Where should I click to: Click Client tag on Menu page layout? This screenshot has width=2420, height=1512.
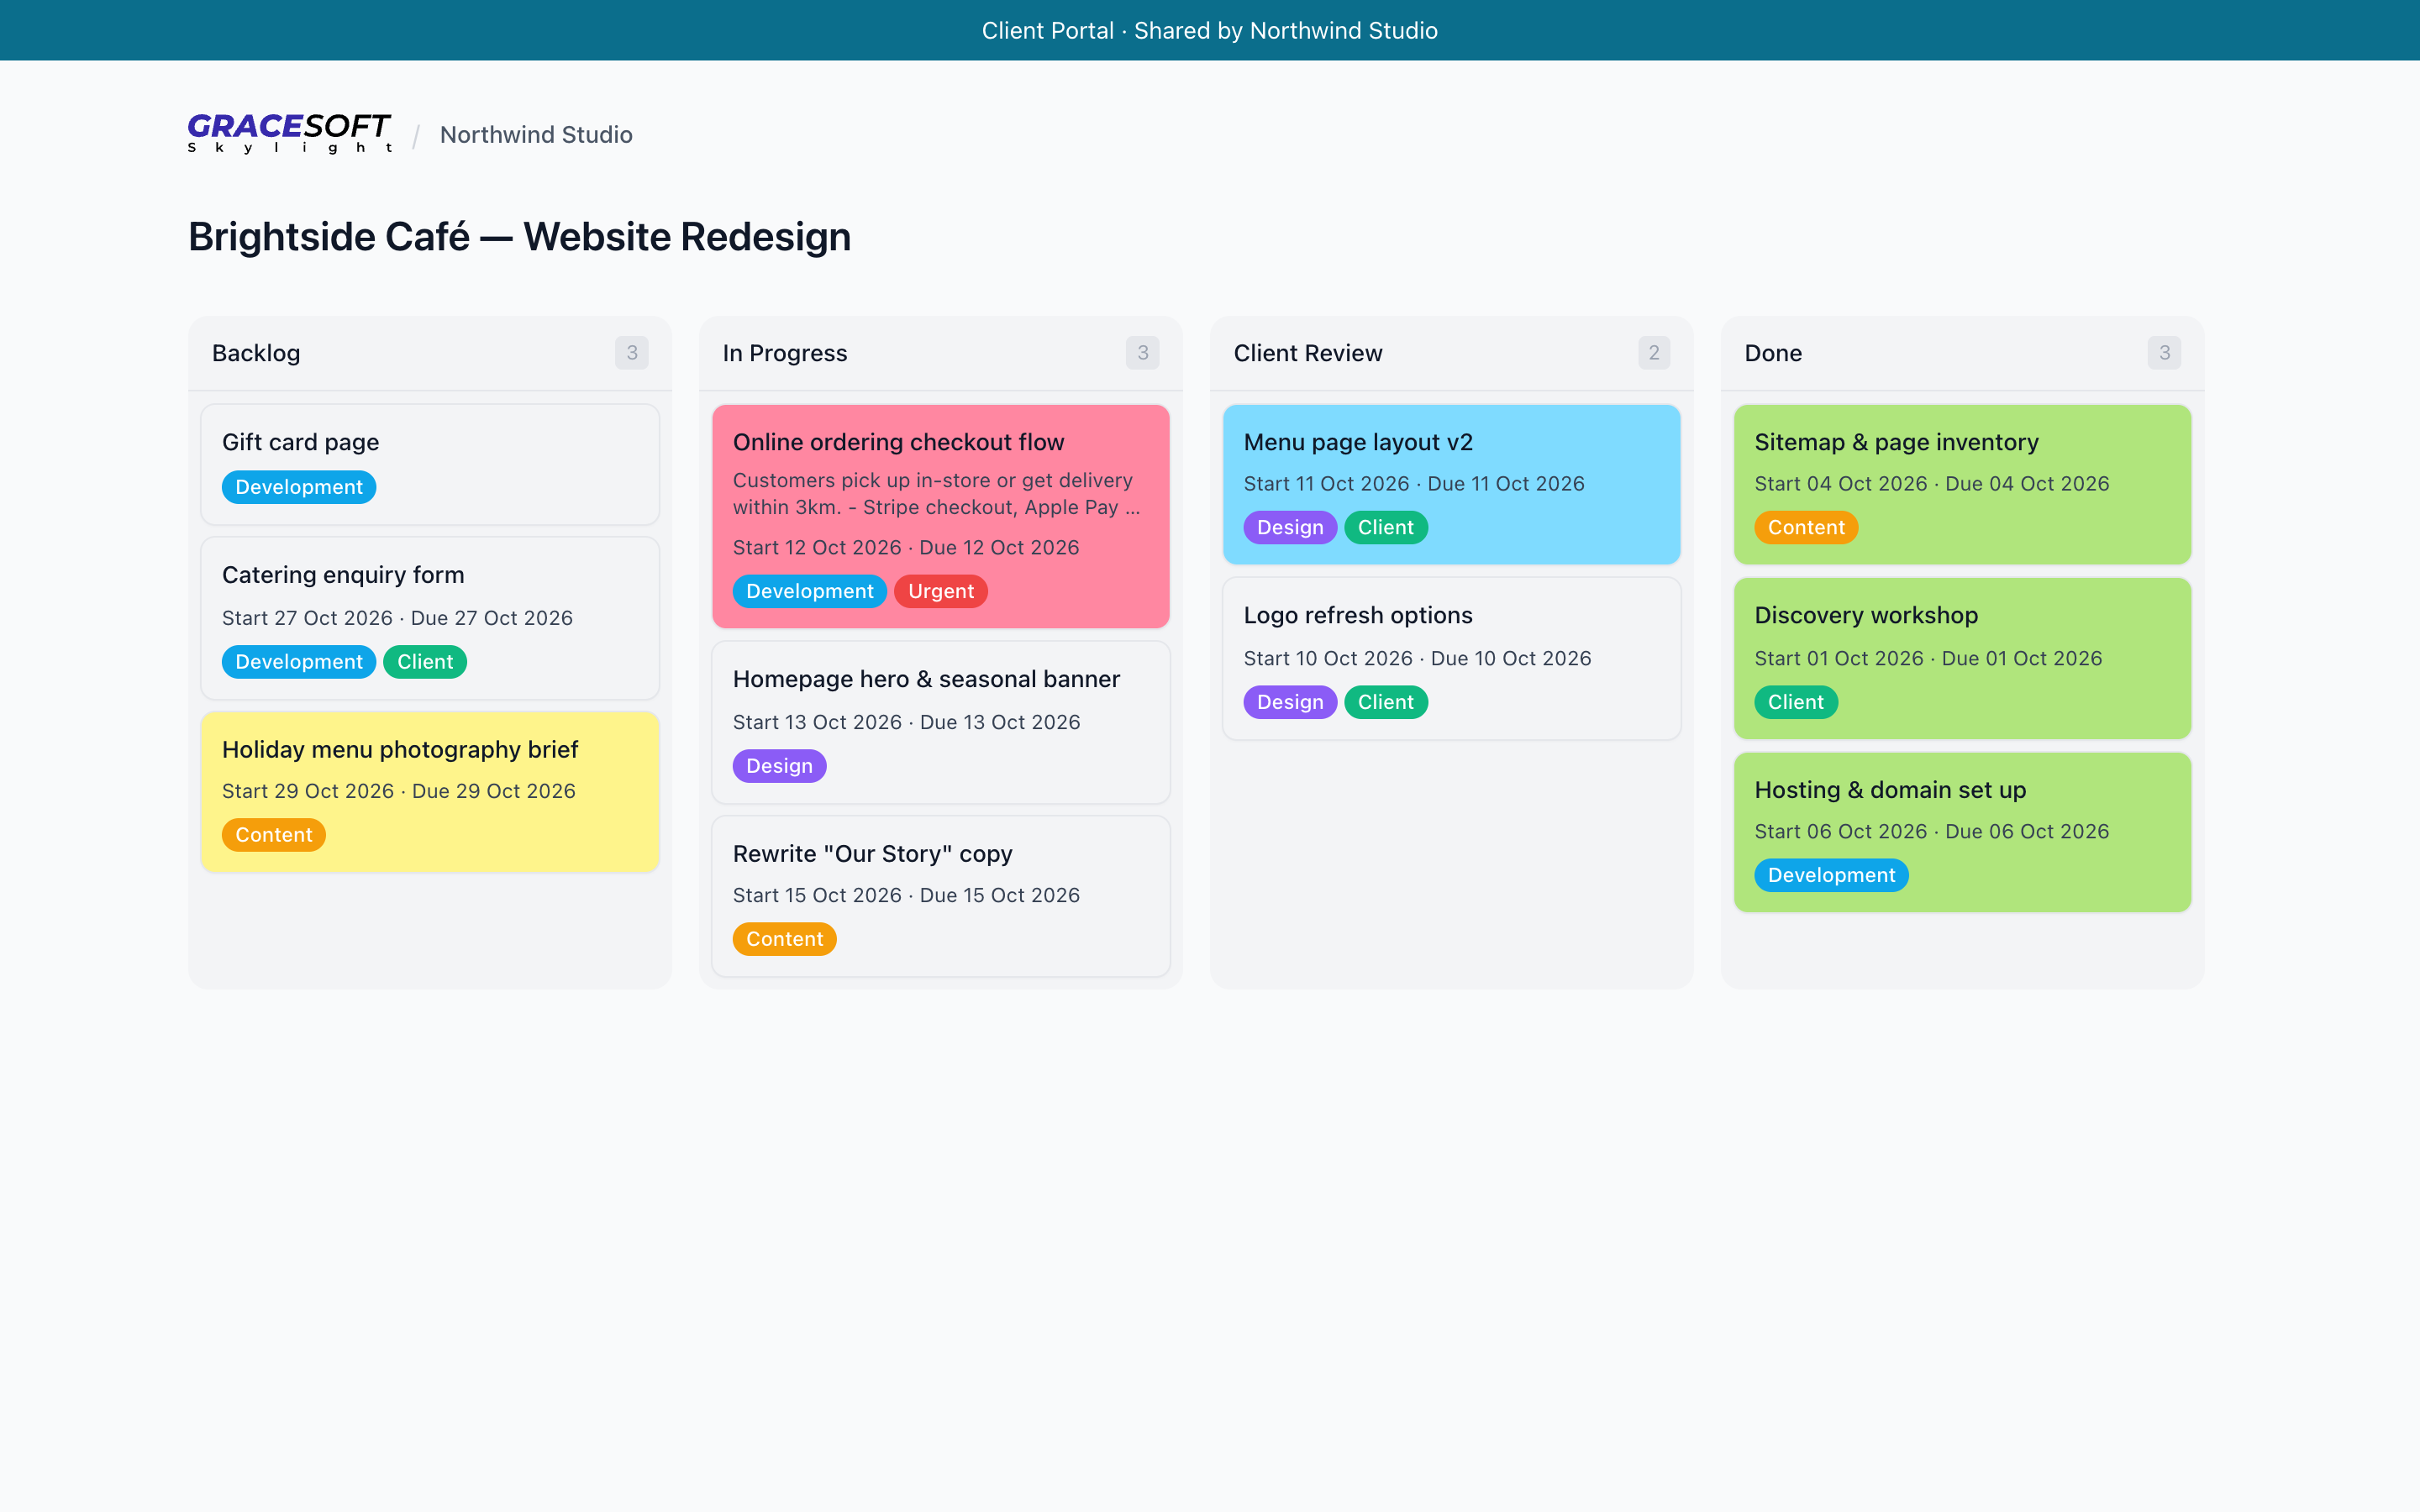1386,527
